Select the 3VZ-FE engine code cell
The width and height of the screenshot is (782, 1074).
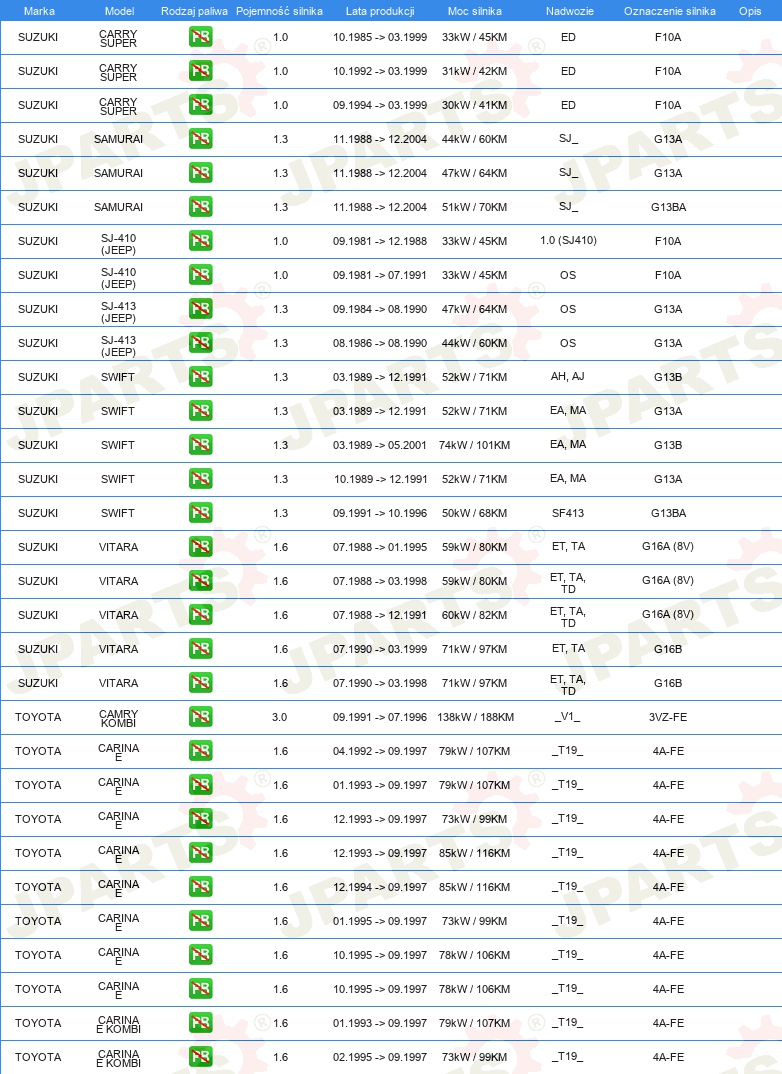[668, 717]
